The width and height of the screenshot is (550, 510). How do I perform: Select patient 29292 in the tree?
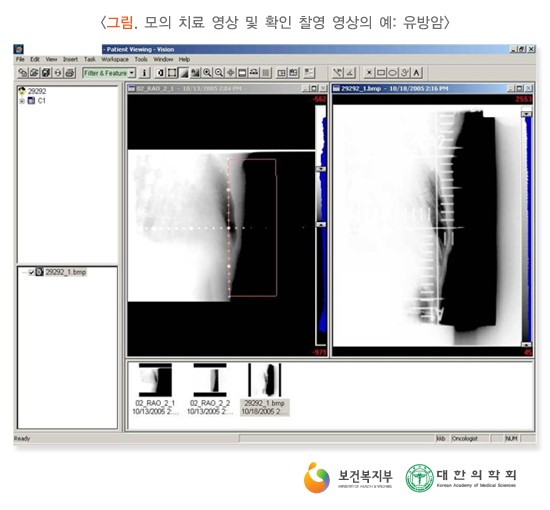(x=37, y=91)
